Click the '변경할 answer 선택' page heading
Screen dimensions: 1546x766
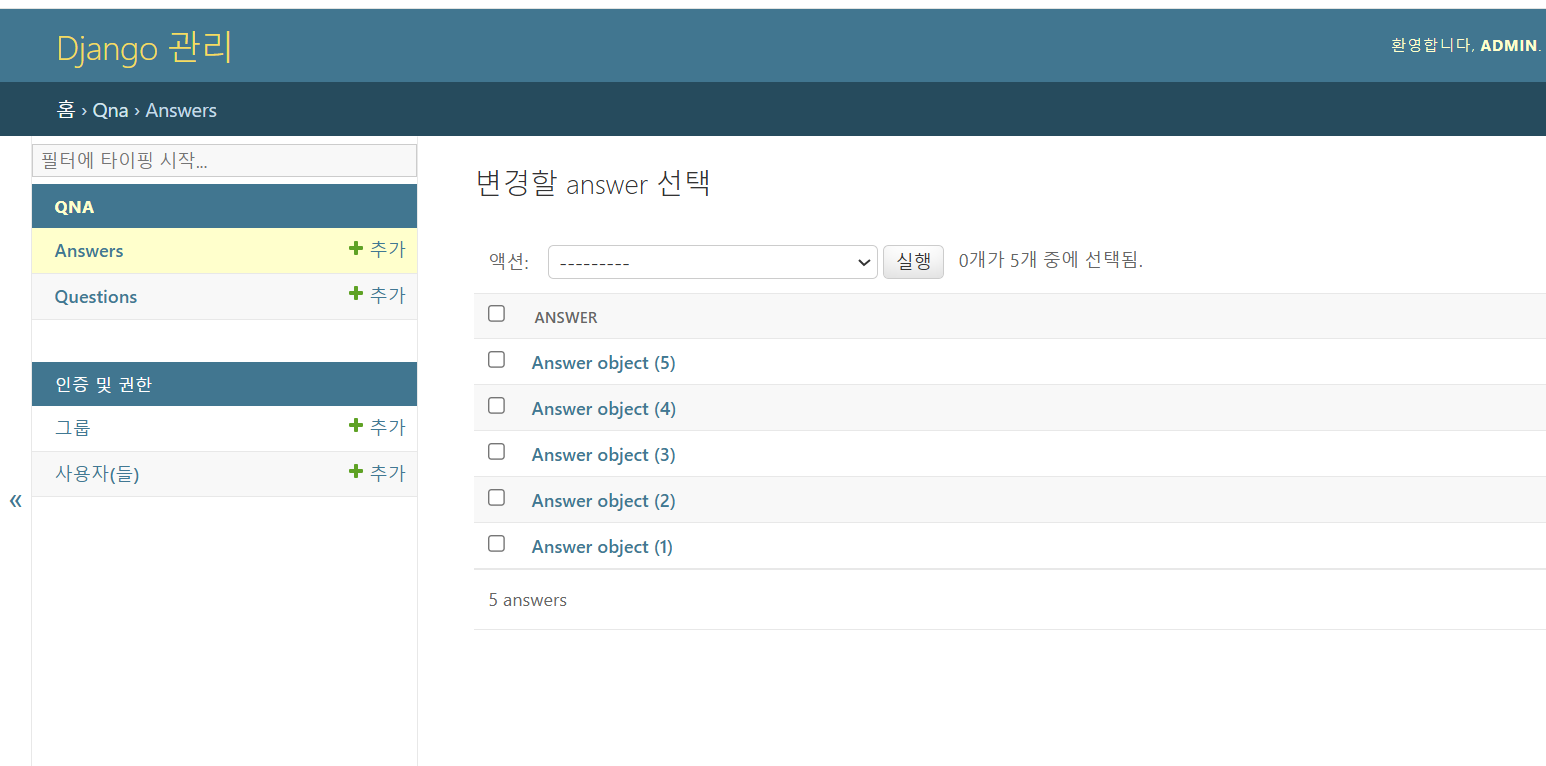(593, 183)
